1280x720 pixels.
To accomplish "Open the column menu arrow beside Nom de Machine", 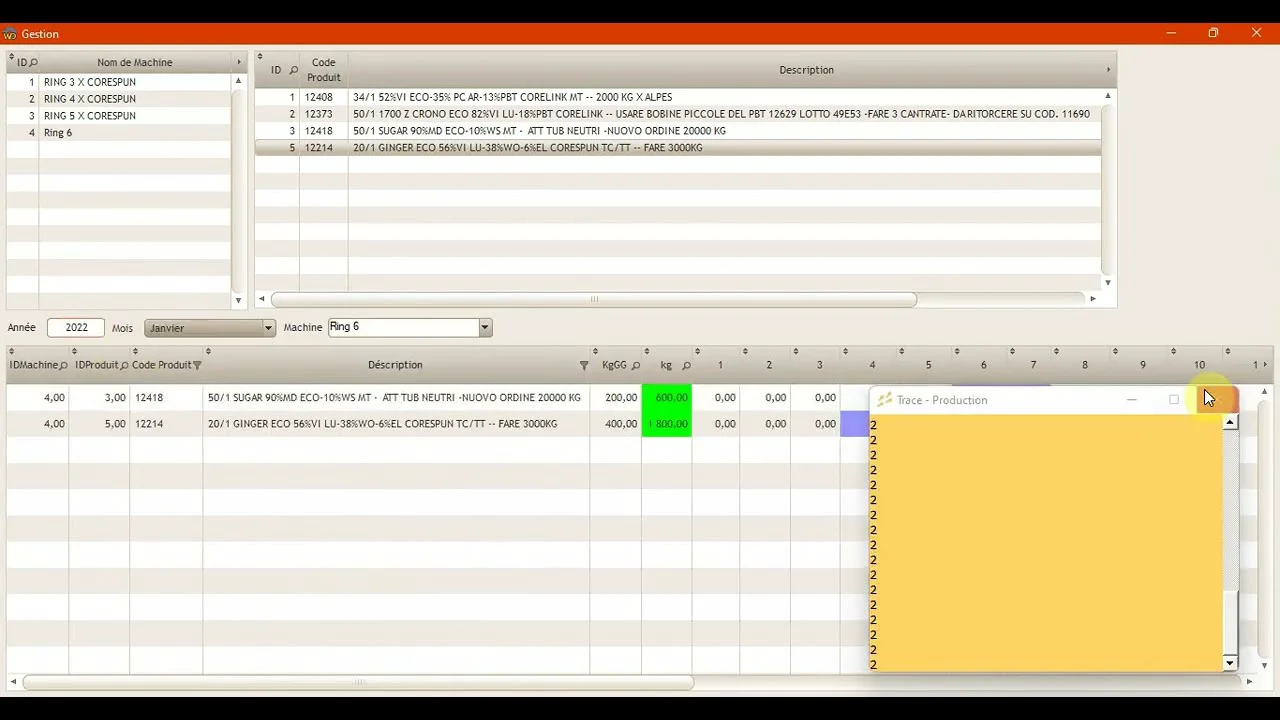I will click(239, 63).
